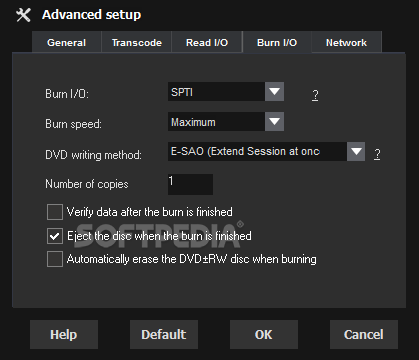Click the E-SAO writing method value
419x360 pixels.
[x=257, y=152]
